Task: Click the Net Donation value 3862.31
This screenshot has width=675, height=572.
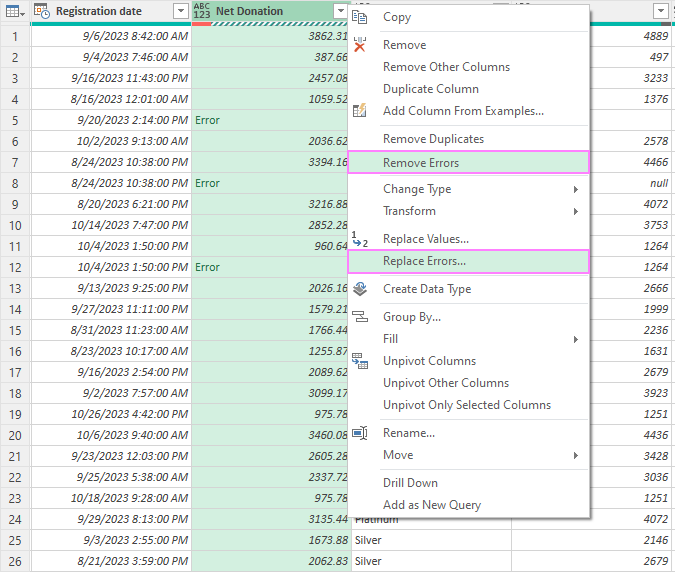Action: [x=270, y=36]
